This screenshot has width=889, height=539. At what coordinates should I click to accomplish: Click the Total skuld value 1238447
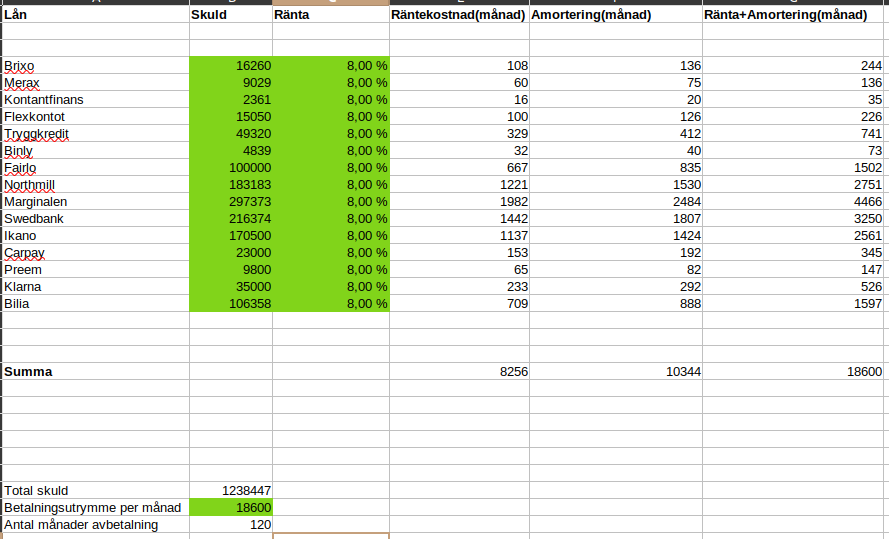(x=230, y=491)
